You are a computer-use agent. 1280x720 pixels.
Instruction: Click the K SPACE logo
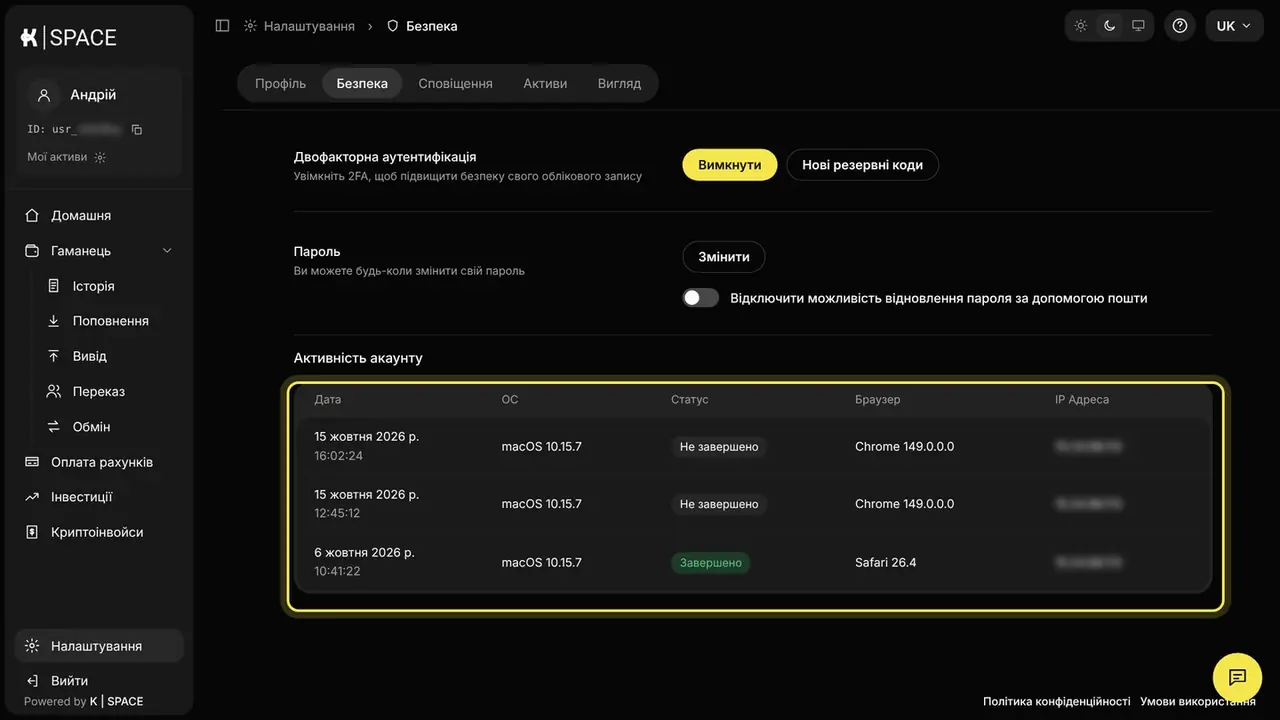tap(69, 37)
